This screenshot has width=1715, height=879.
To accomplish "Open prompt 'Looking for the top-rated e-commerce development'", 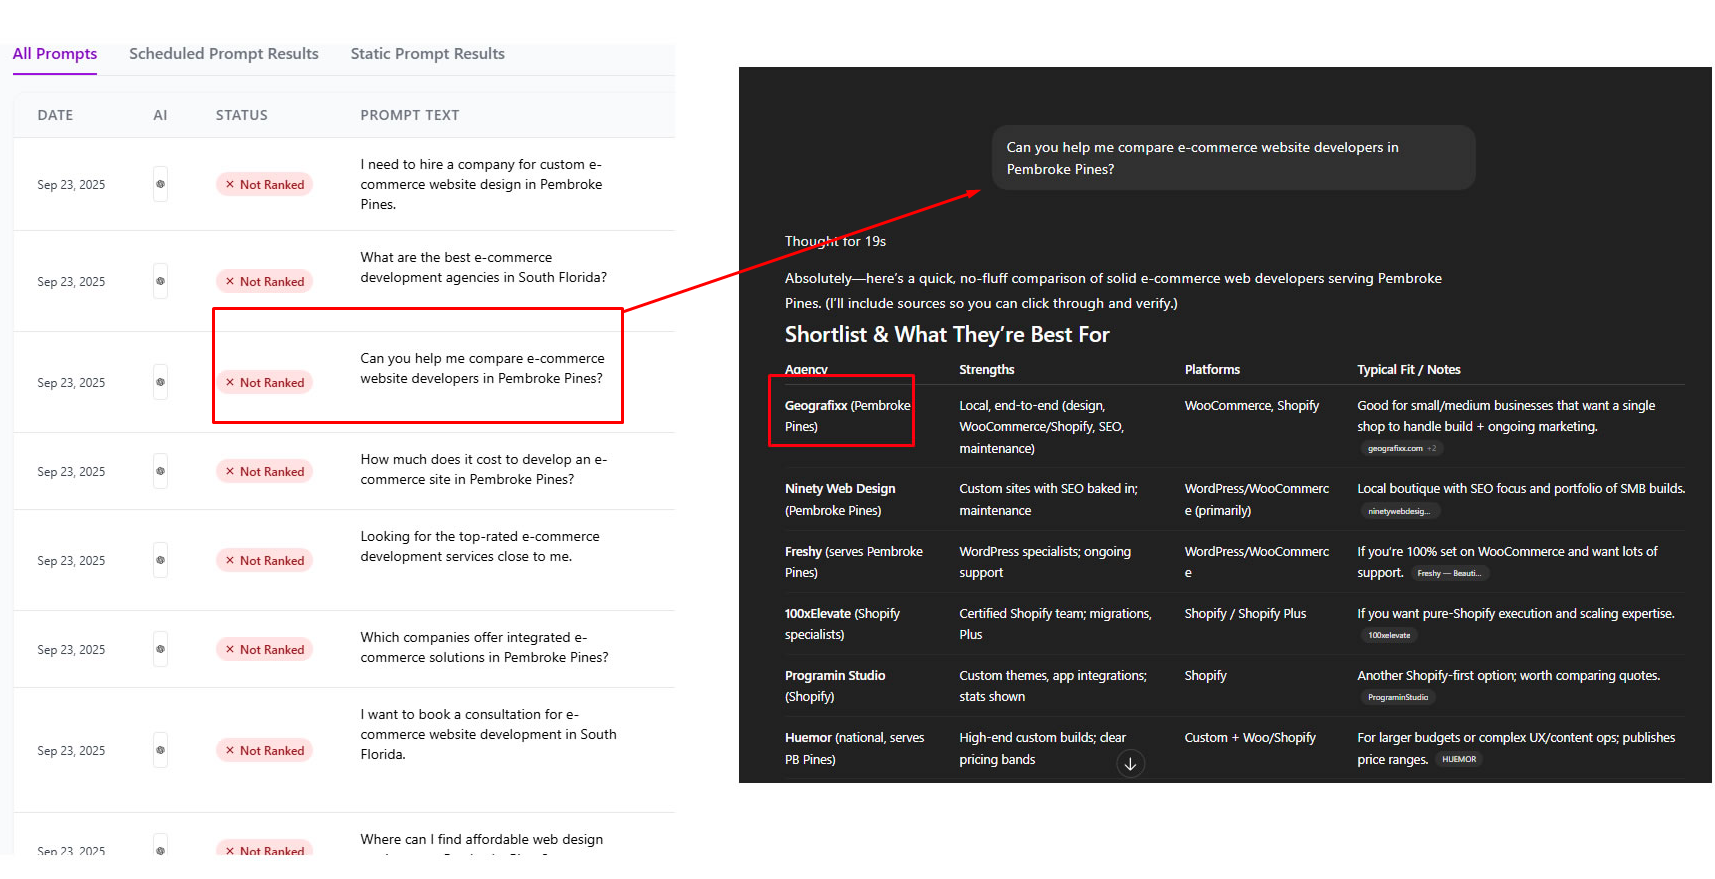I will [x=480, y=546].
